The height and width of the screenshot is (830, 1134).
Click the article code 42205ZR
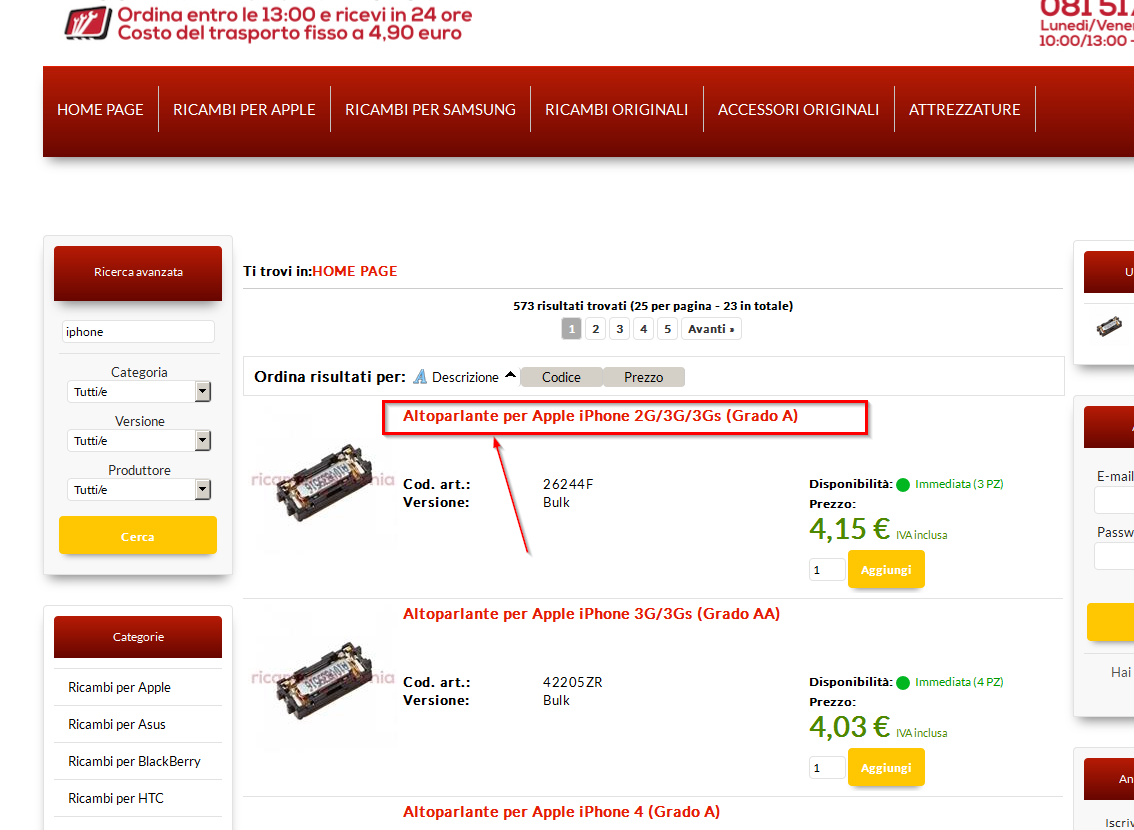573,683
